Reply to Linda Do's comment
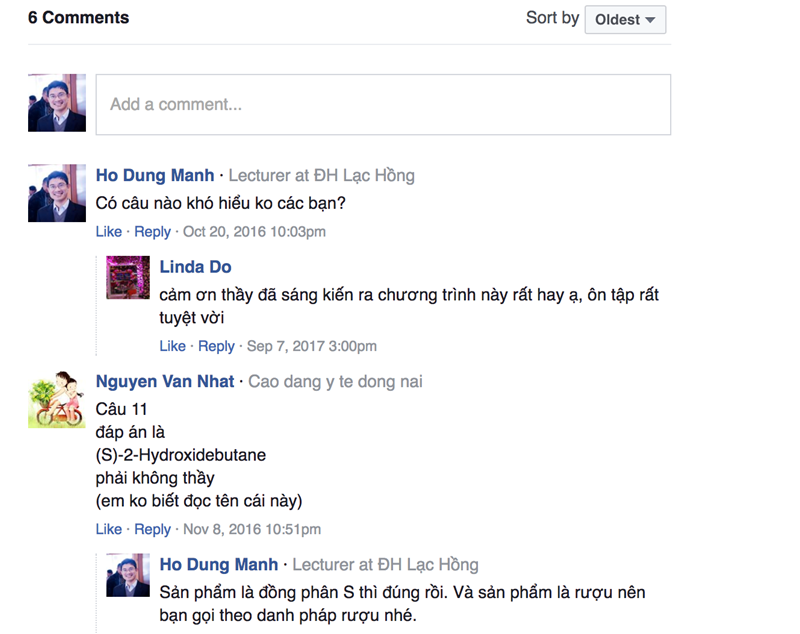This screenshot has height=634, width=800. 216,346
